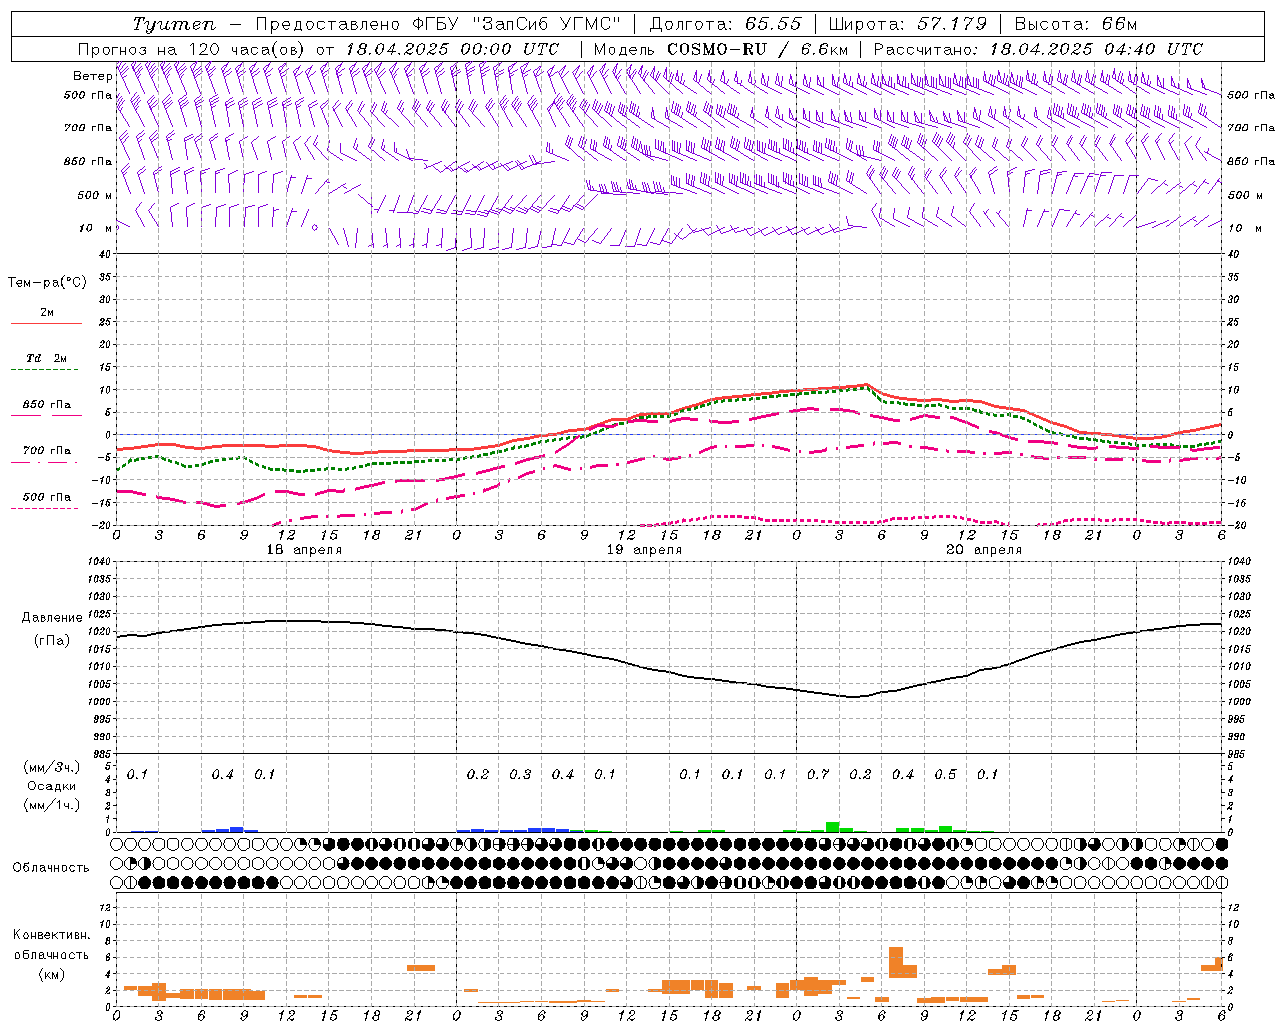1280x1024 pixels.
Task: Select the 18 апреля date label
Action: [x=304, y=550]
